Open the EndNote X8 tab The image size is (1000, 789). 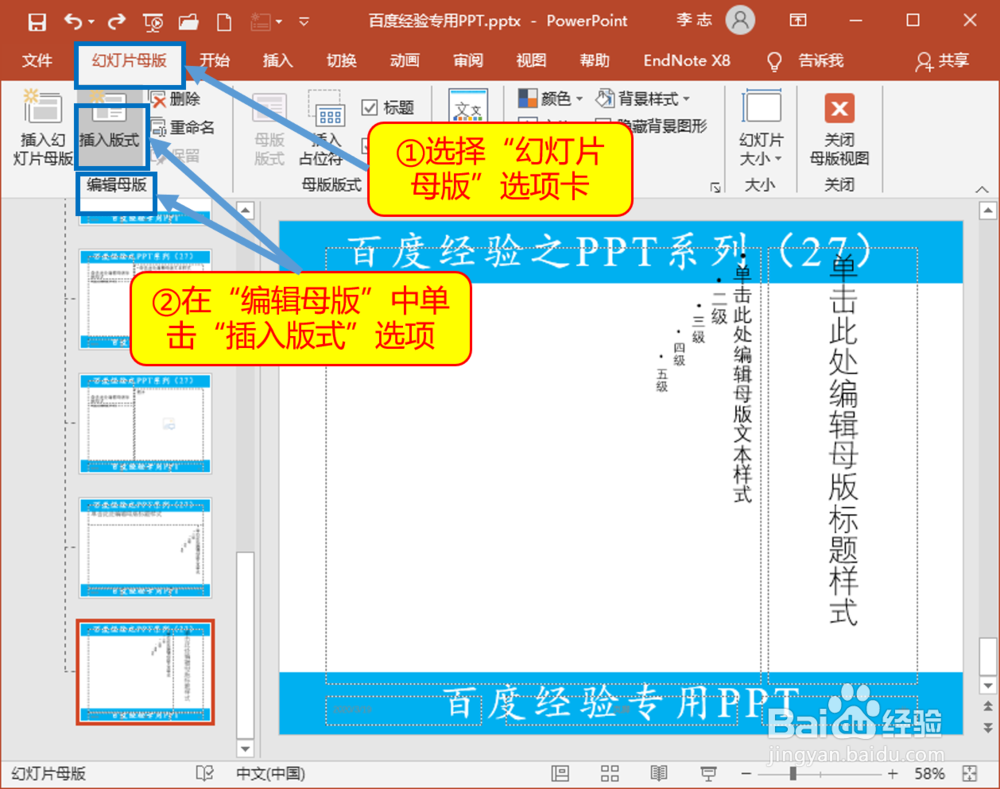click(x=687, y=61)
